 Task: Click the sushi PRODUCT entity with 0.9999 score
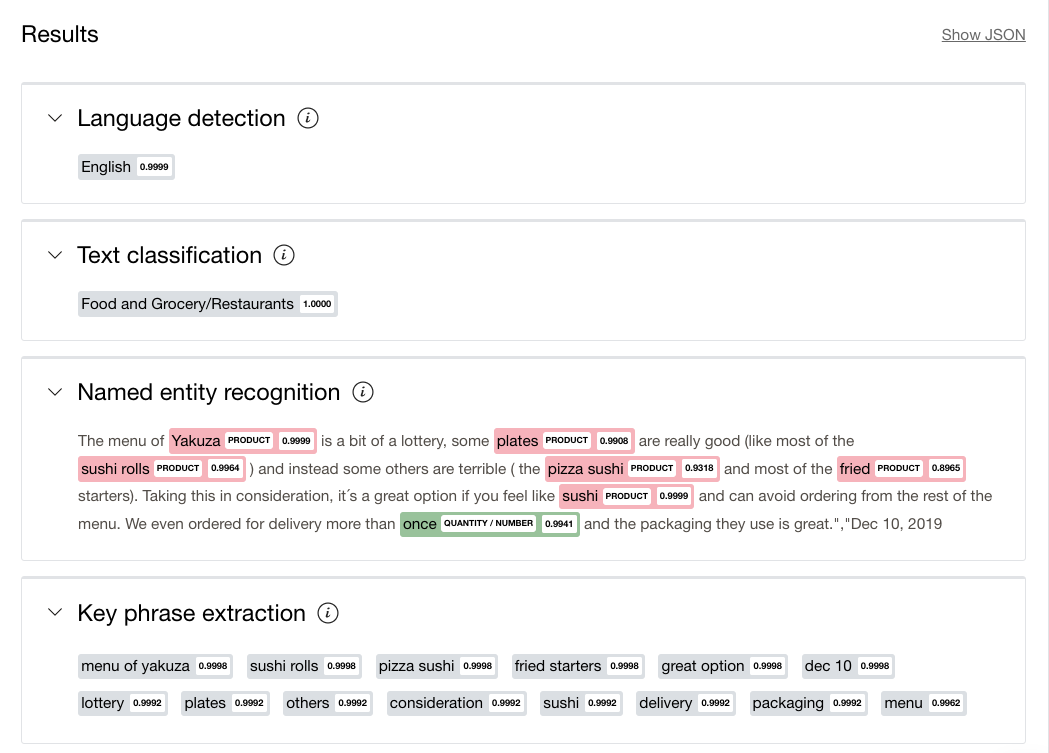point(626,496)
